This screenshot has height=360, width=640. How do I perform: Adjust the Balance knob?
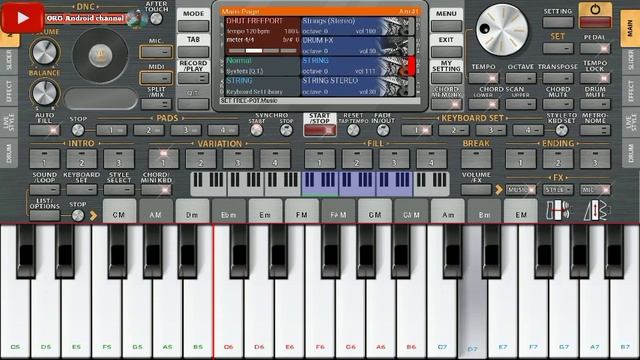(44, 93)
